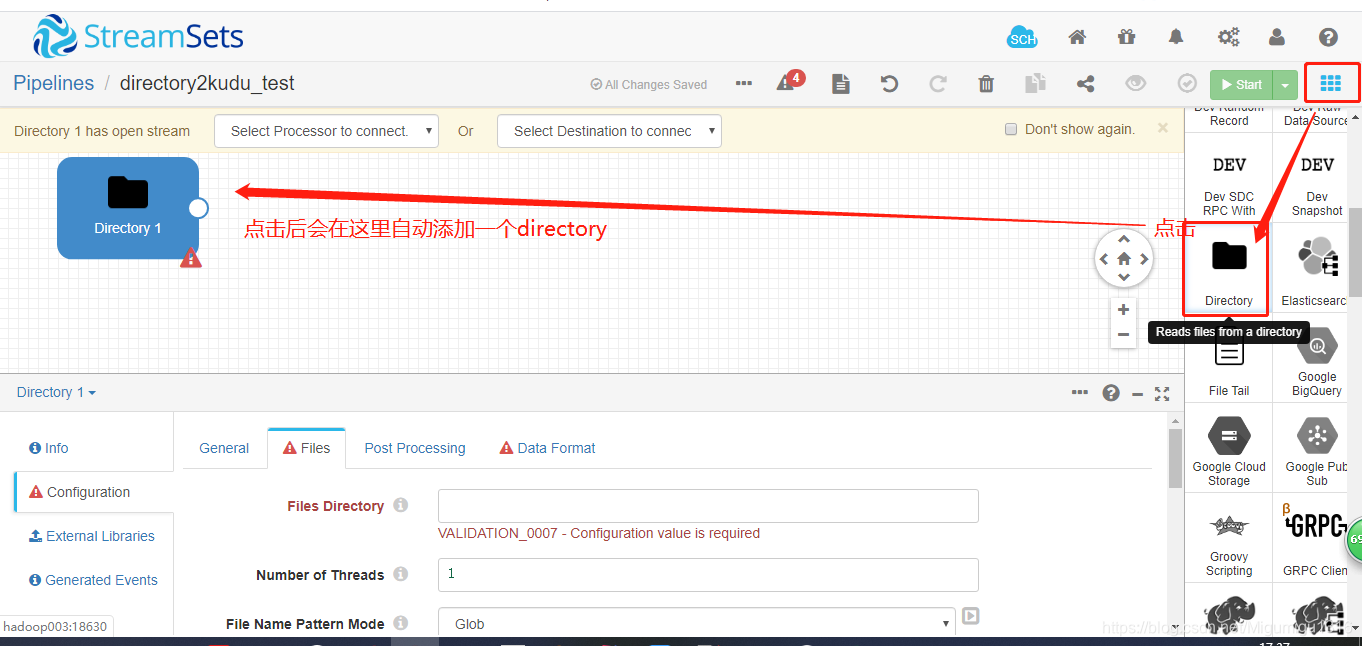Open the Data Format tab
The width and height of the screenshot is (1362, 646).
[x=556, y=448]
